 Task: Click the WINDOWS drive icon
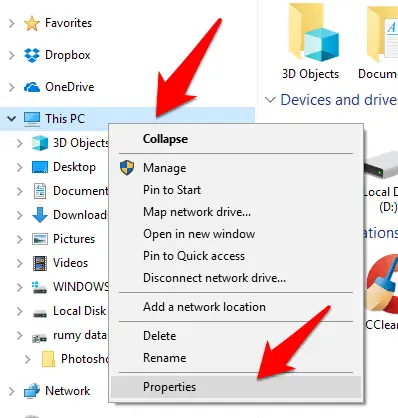[x=39, y=287]
